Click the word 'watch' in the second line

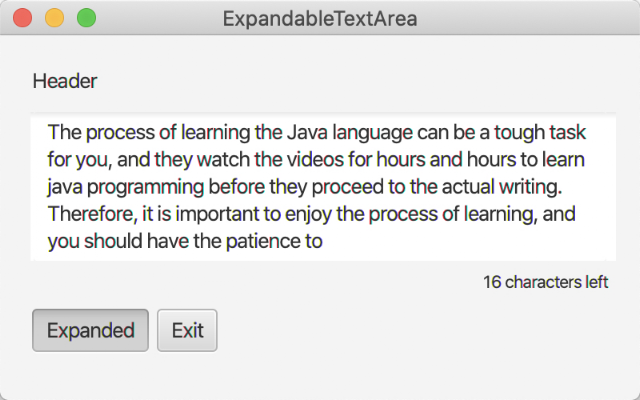[x=223, y=160]
